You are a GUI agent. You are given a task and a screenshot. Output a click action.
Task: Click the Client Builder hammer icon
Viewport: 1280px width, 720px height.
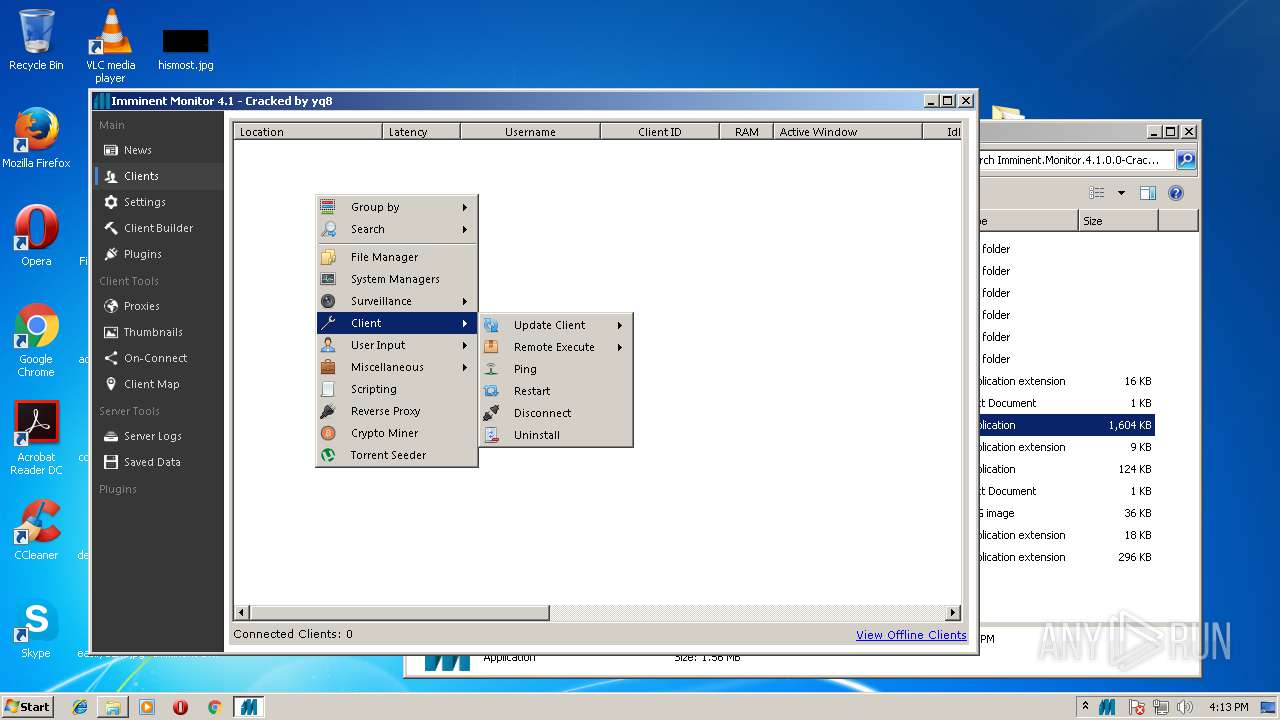pyautogui.click(x=111, y=228)
